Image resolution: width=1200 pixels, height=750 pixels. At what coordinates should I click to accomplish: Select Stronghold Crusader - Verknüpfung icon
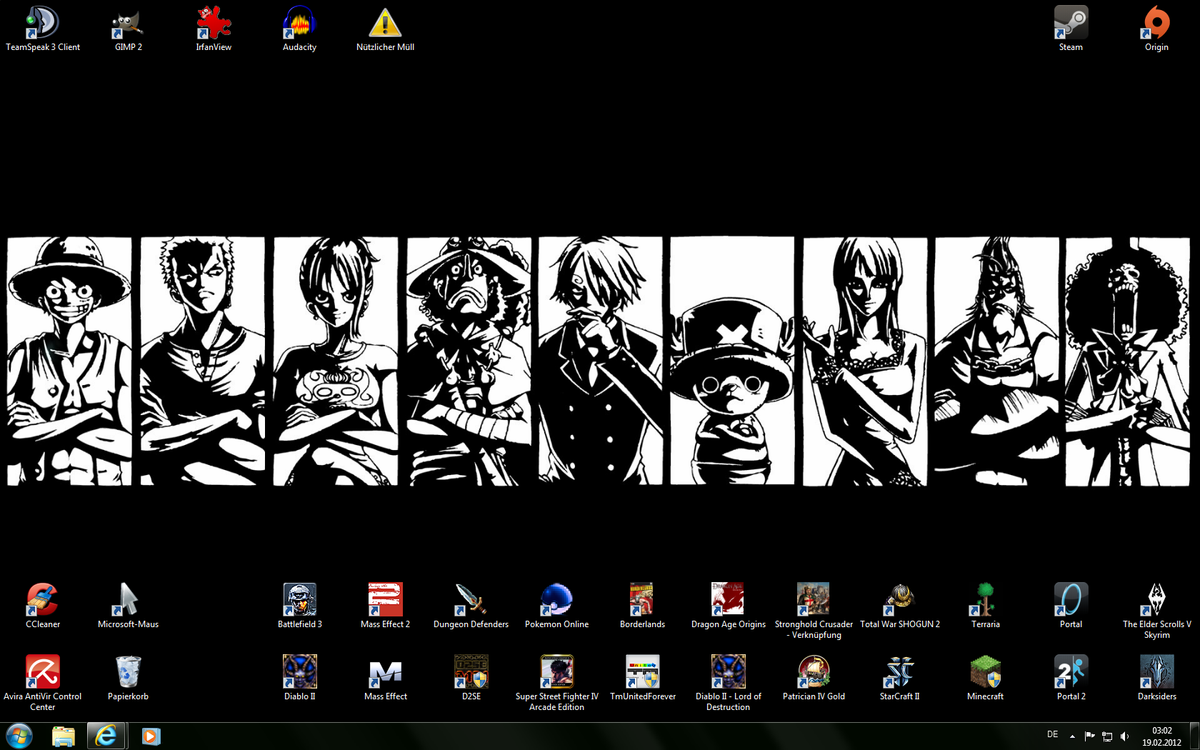pos(814,611)
